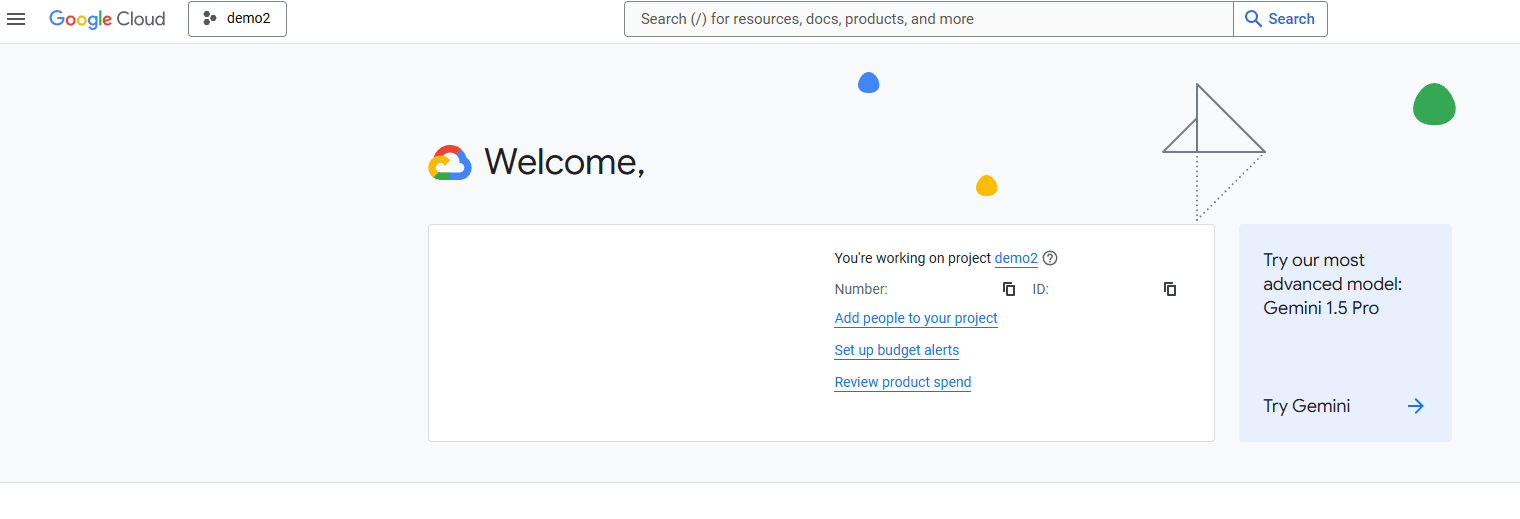
Task: Click the Try Gemini arrow icon
Action: point(1415,406)
